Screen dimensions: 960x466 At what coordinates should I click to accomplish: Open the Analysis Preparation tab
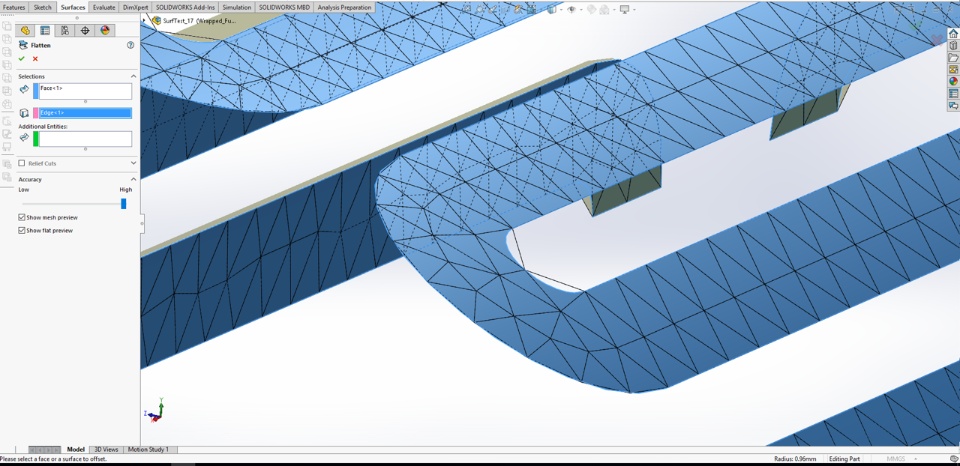pyautogui.click(x=344, y=7)
